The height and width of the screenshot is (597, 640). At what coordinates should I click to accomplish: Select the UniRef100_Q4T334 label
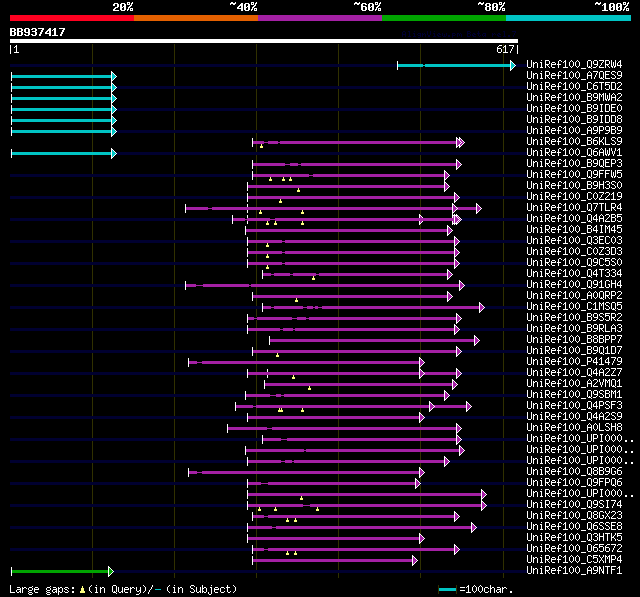(574, 274)
